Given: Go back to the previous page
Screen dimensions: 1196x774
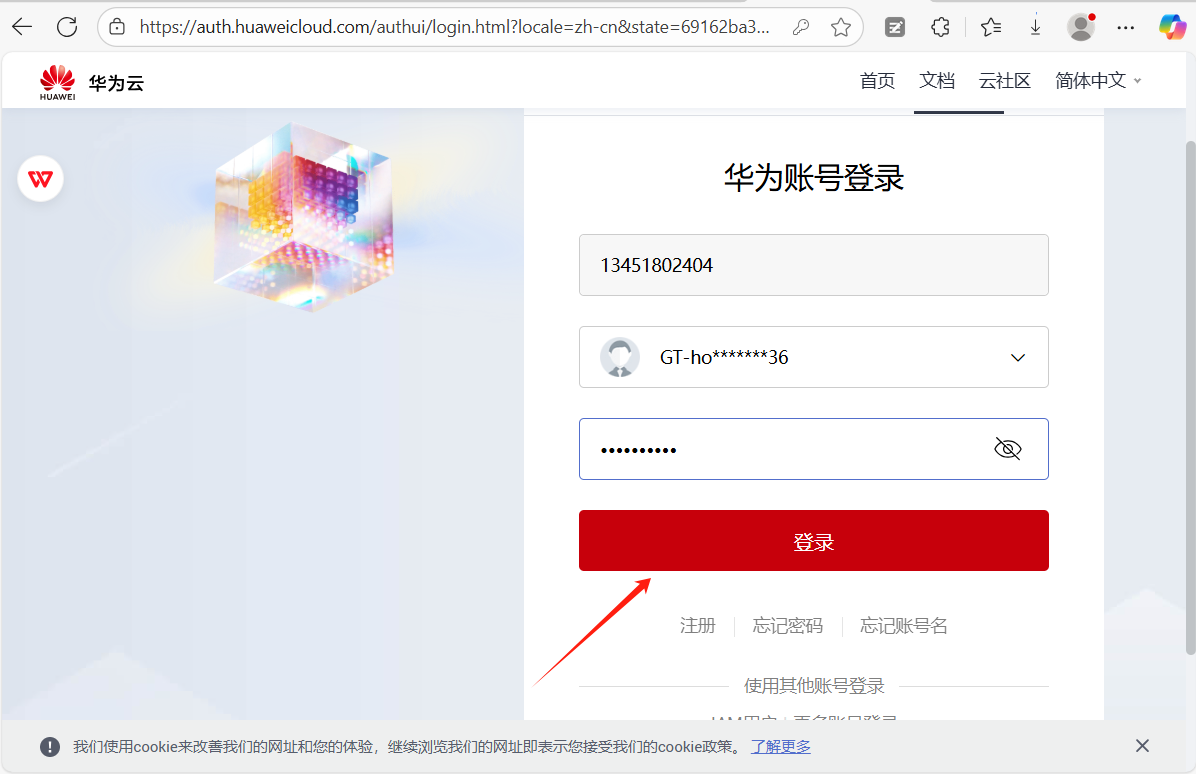Looking at the screenshot, I should 22,27.
